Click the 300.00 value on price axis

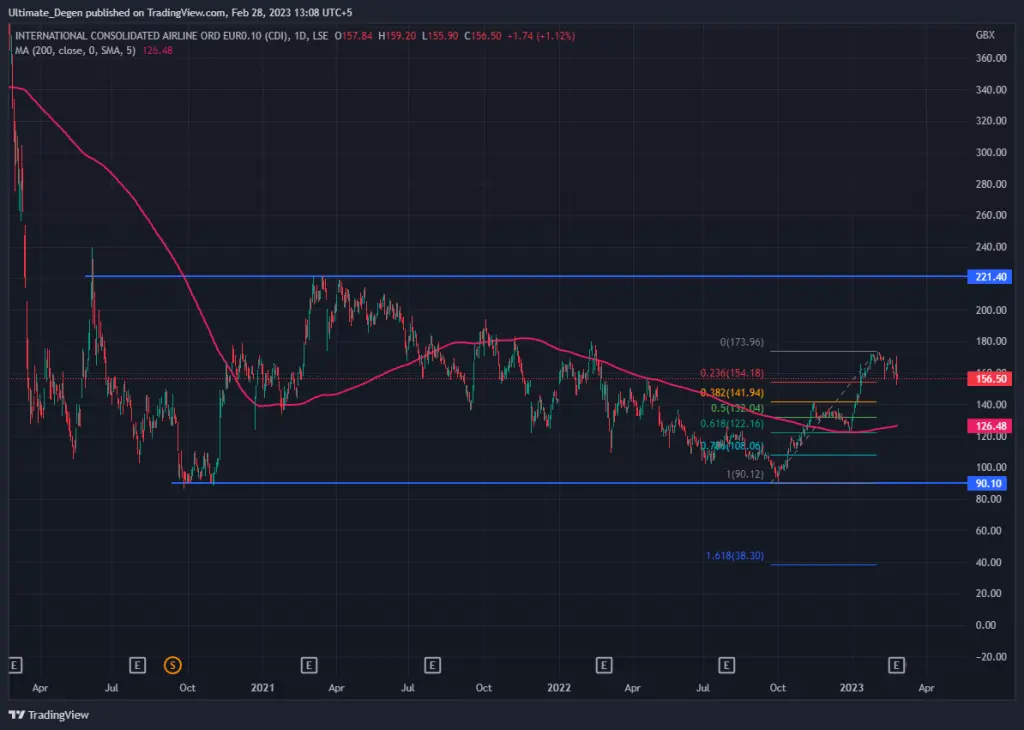point(991,152)
